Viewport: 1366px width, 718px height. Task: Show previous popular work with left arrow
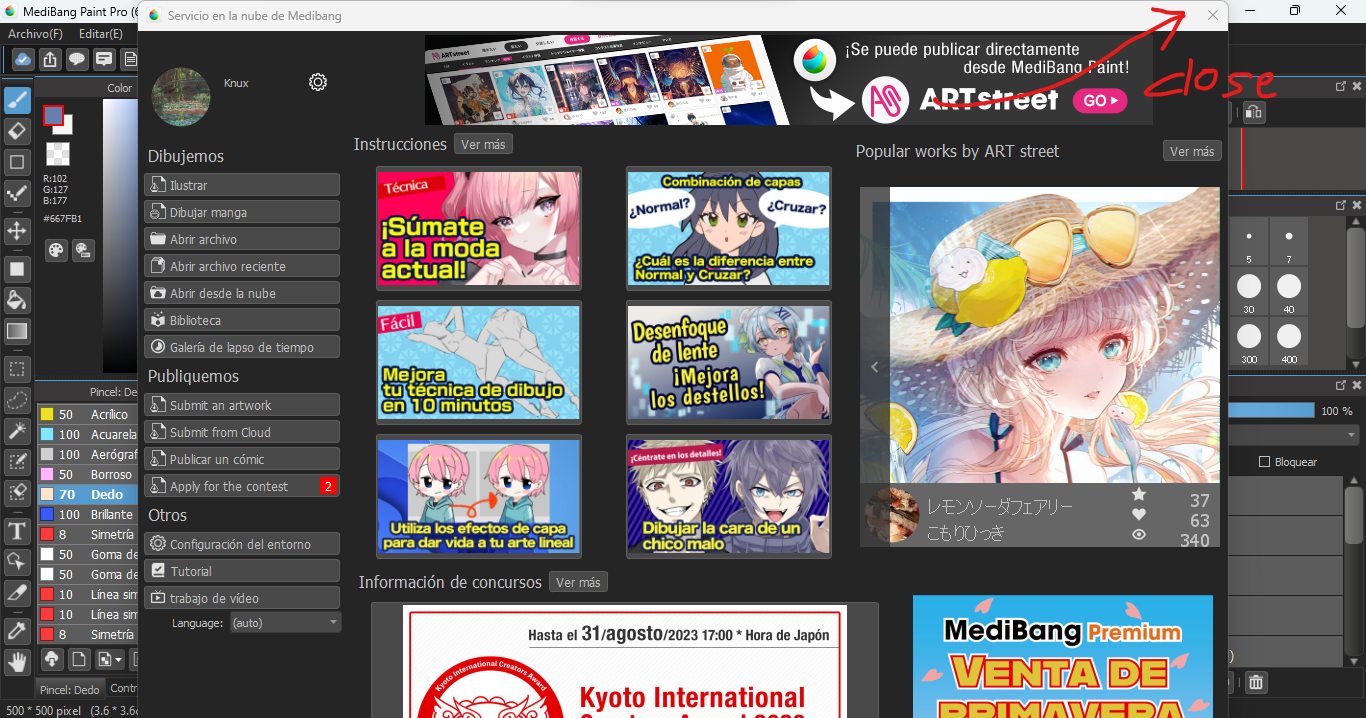(875, 367)
